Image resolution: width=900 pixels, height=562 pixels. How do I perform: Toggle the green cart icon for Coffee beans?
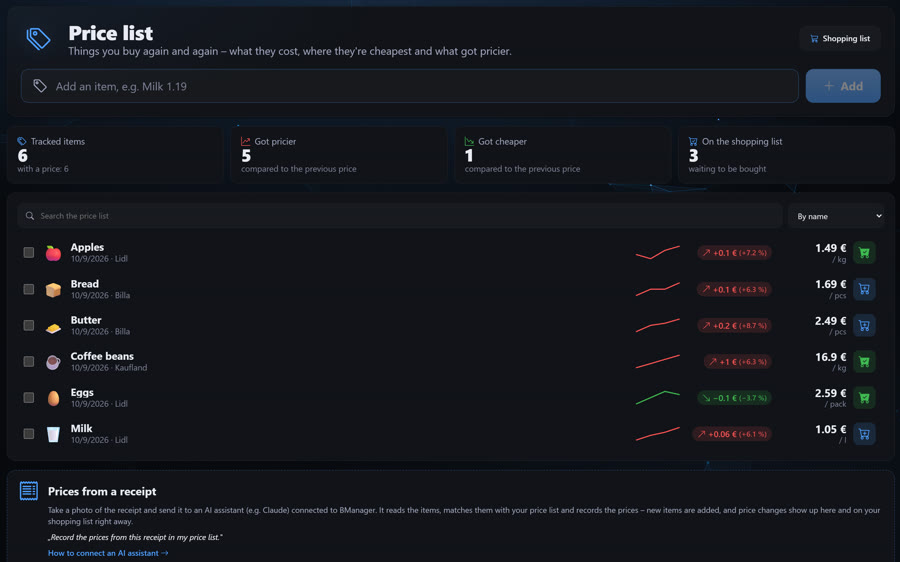[x=864, y=362]
